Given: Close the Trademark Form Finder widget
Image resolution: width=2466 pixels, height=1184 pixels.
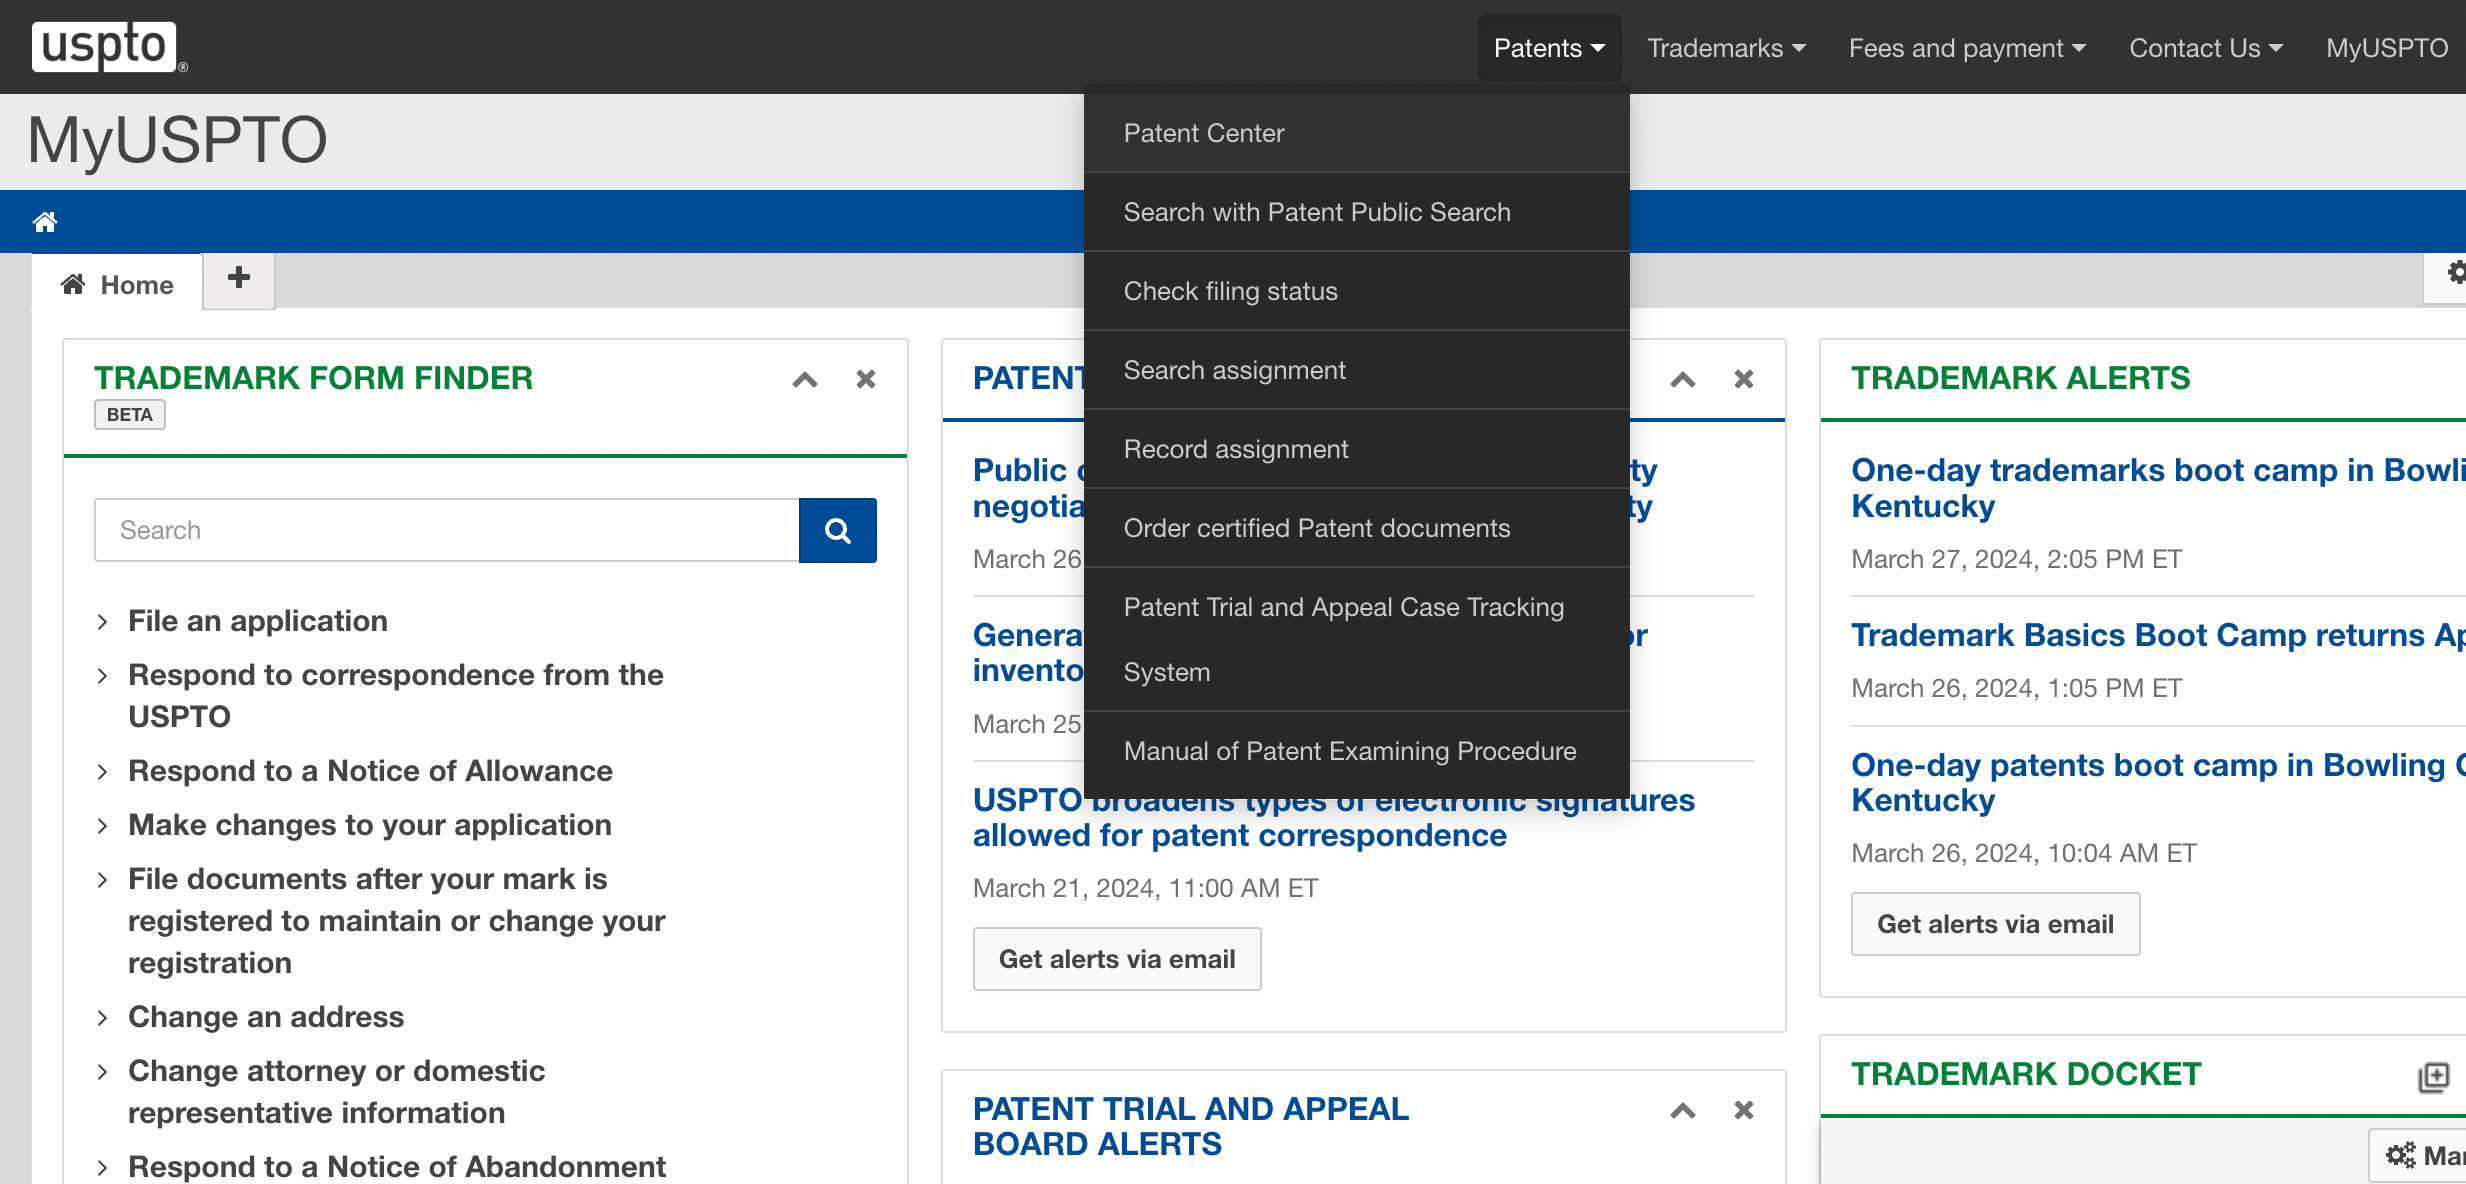Looking at the screenshot, I should click(x=866, y=379).
